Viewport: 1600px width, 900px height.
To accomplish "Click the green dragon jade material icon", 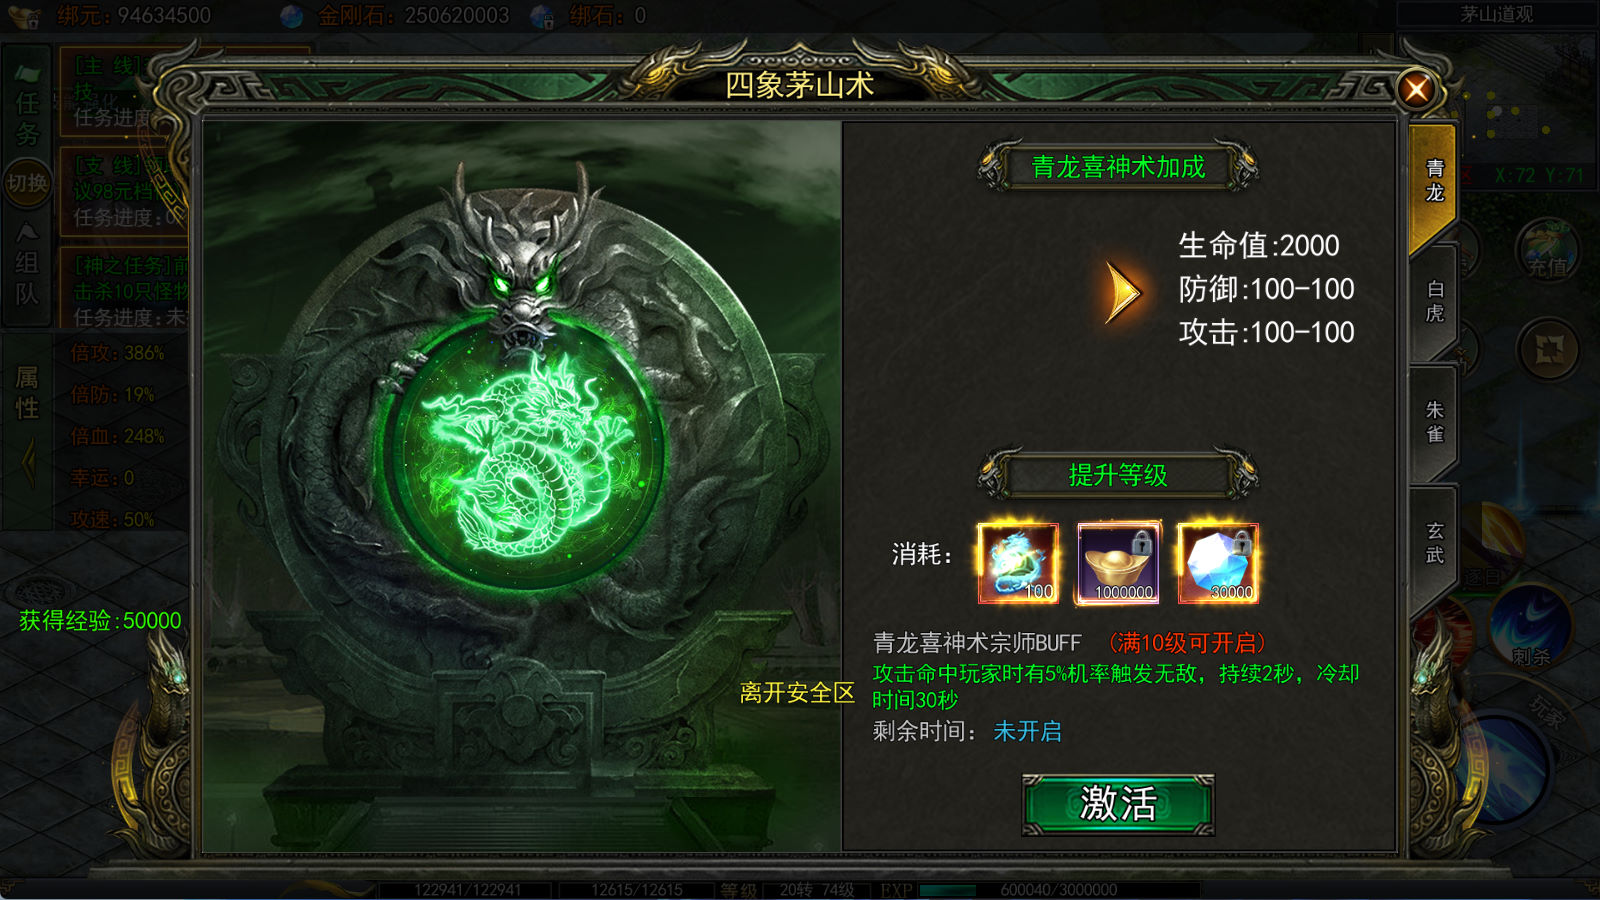I will pyautogui.click(x=1018, y=563).
